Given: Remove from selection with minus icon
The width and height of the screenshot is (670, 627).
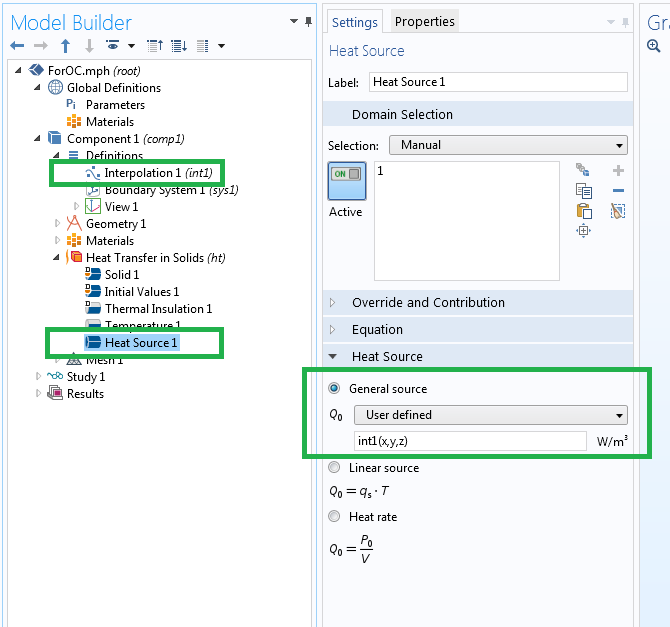Looking at the screenshot, I should (x=618, y=191).
